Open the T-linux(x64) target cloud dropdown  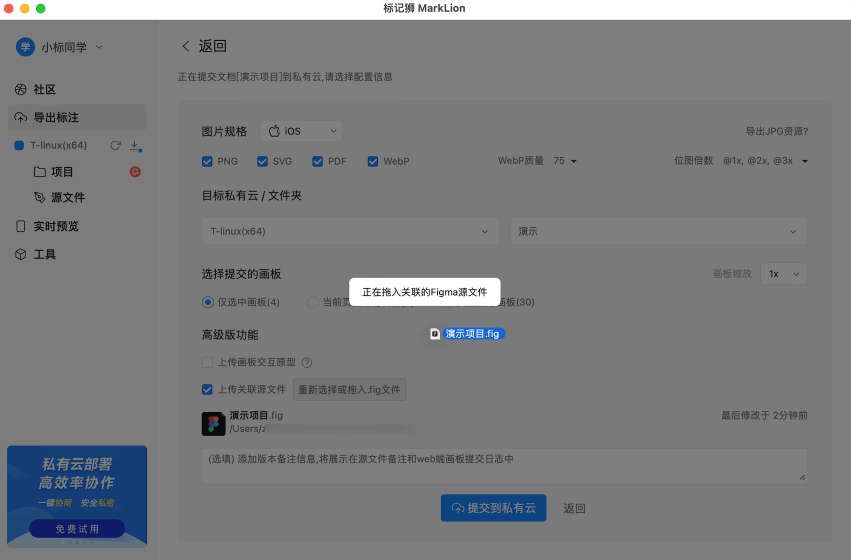click(350, 231)
